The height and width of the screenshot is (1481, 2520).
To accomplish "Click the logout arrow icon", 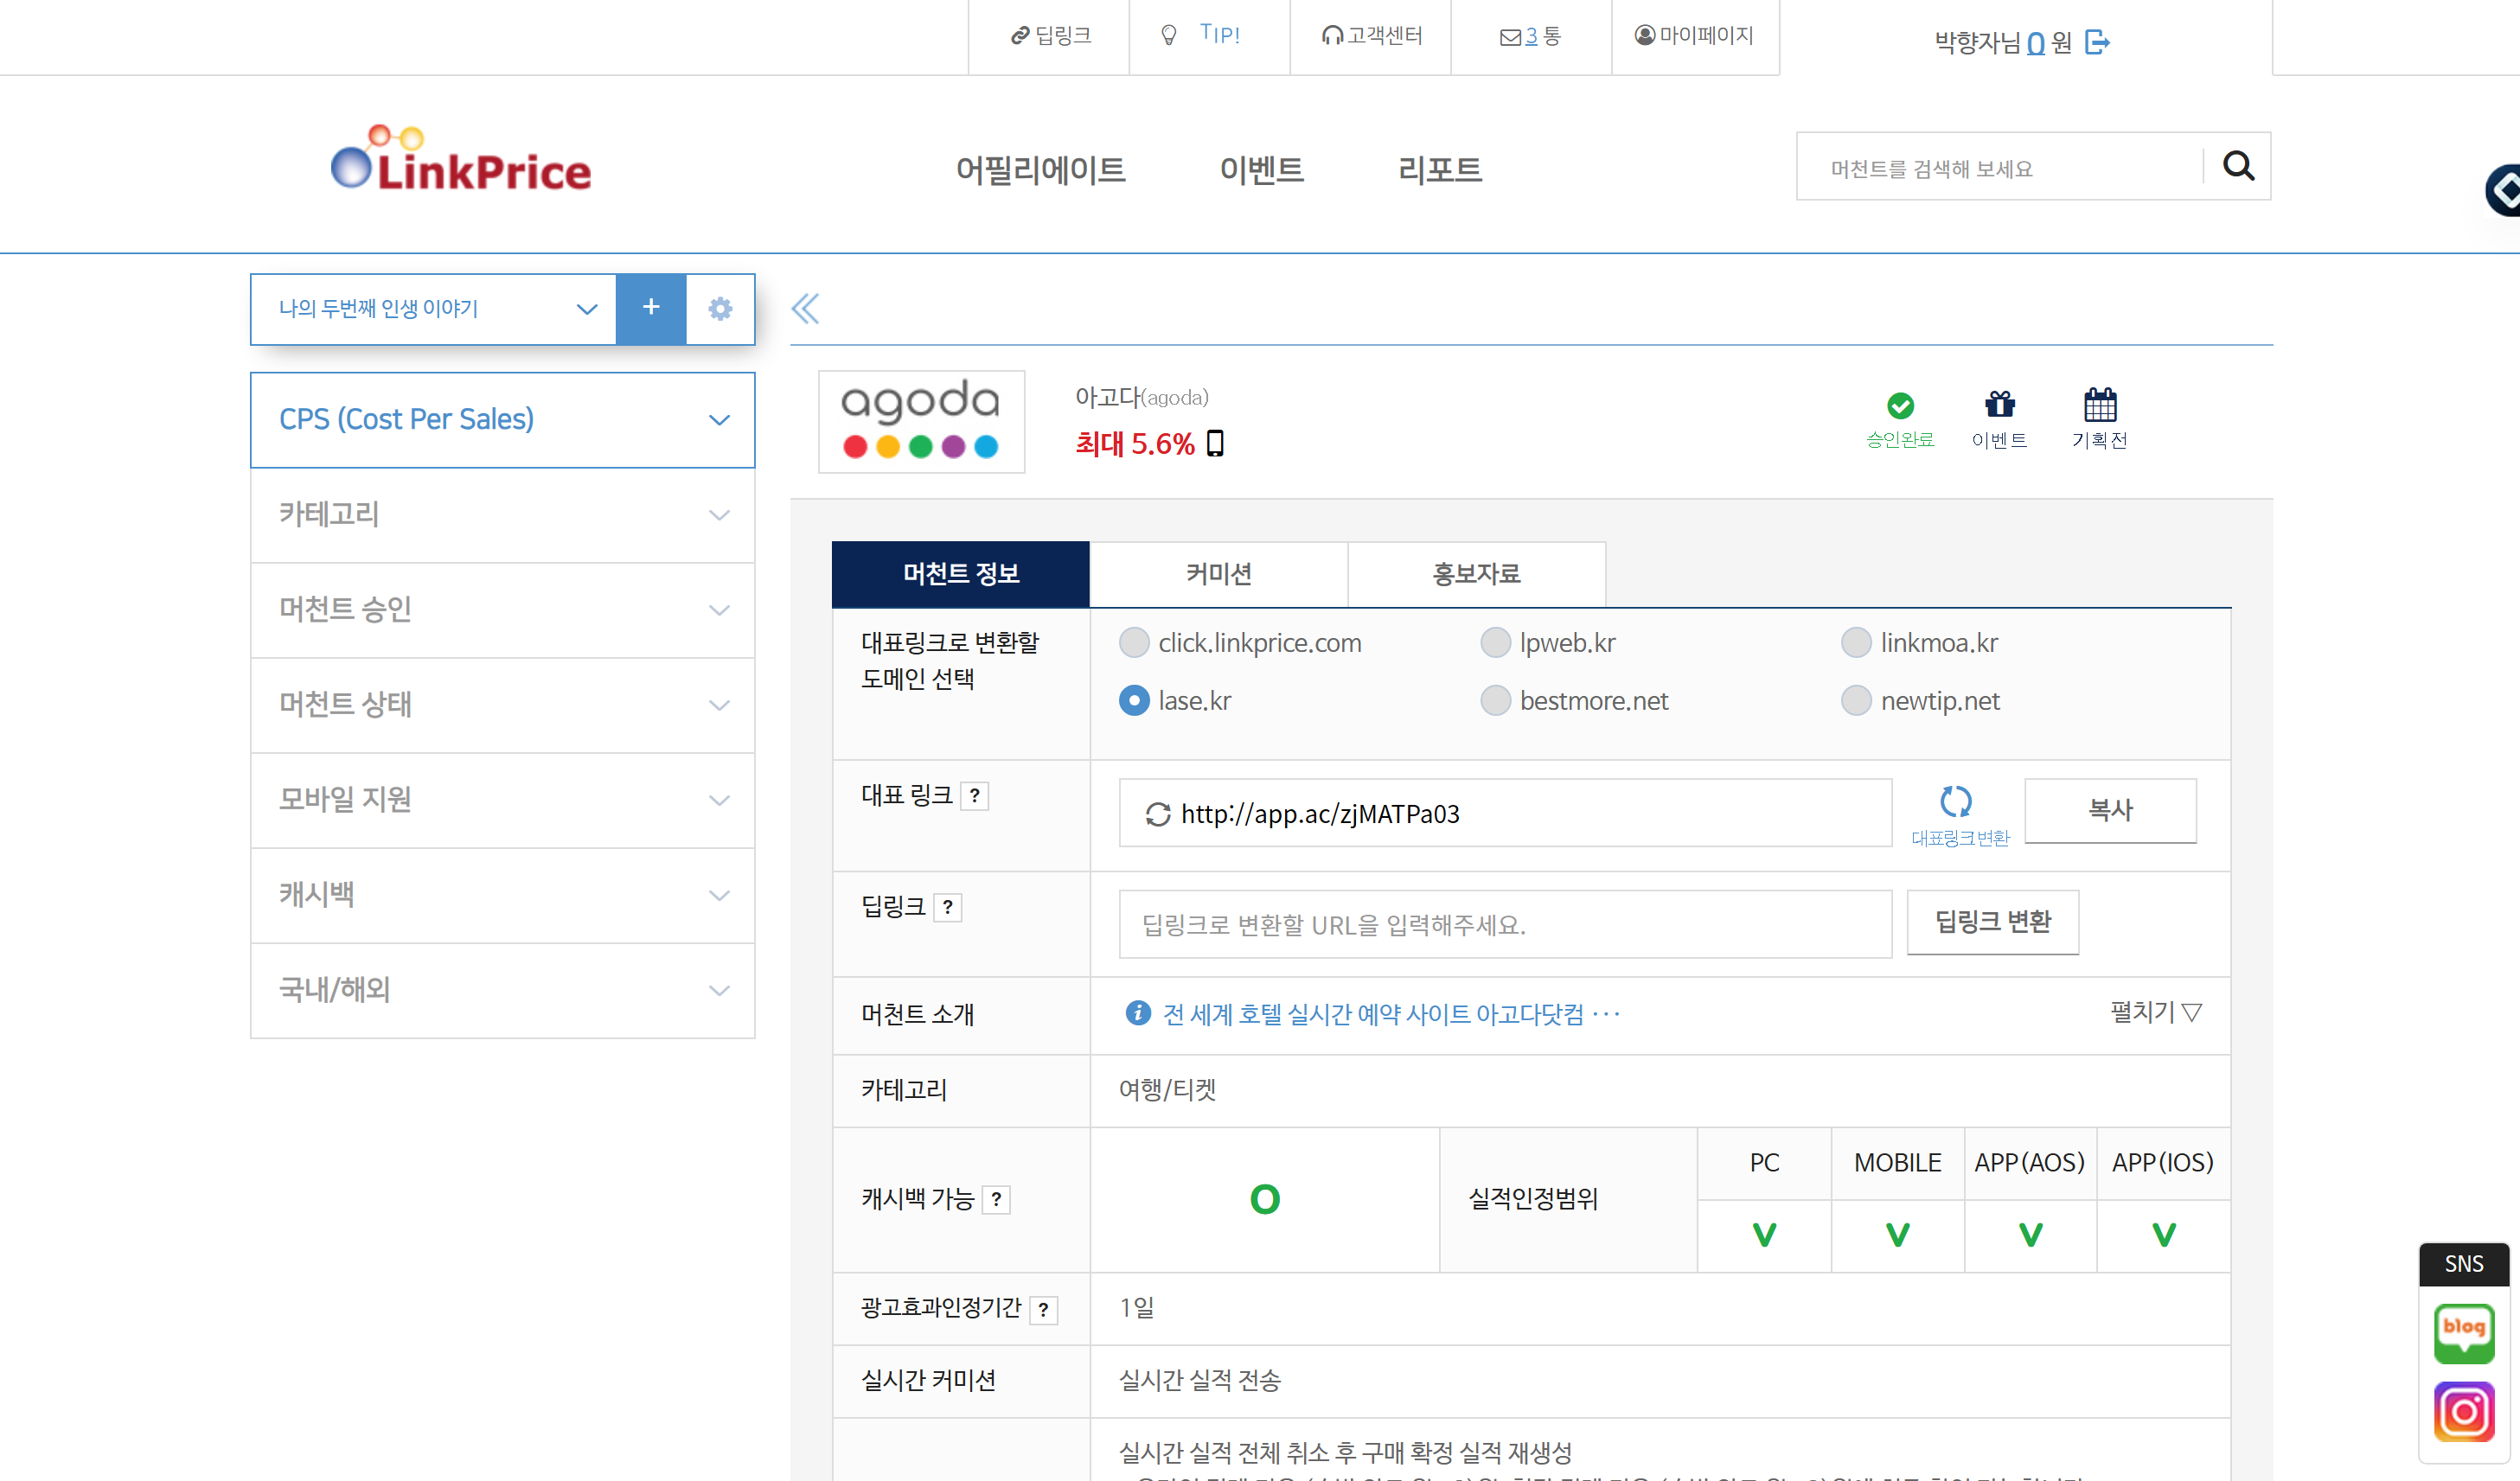I will 2097,42.
